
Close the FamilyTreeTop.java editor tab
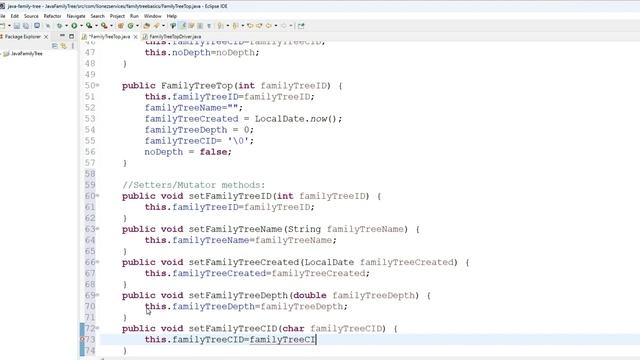[x=136, y=36]
